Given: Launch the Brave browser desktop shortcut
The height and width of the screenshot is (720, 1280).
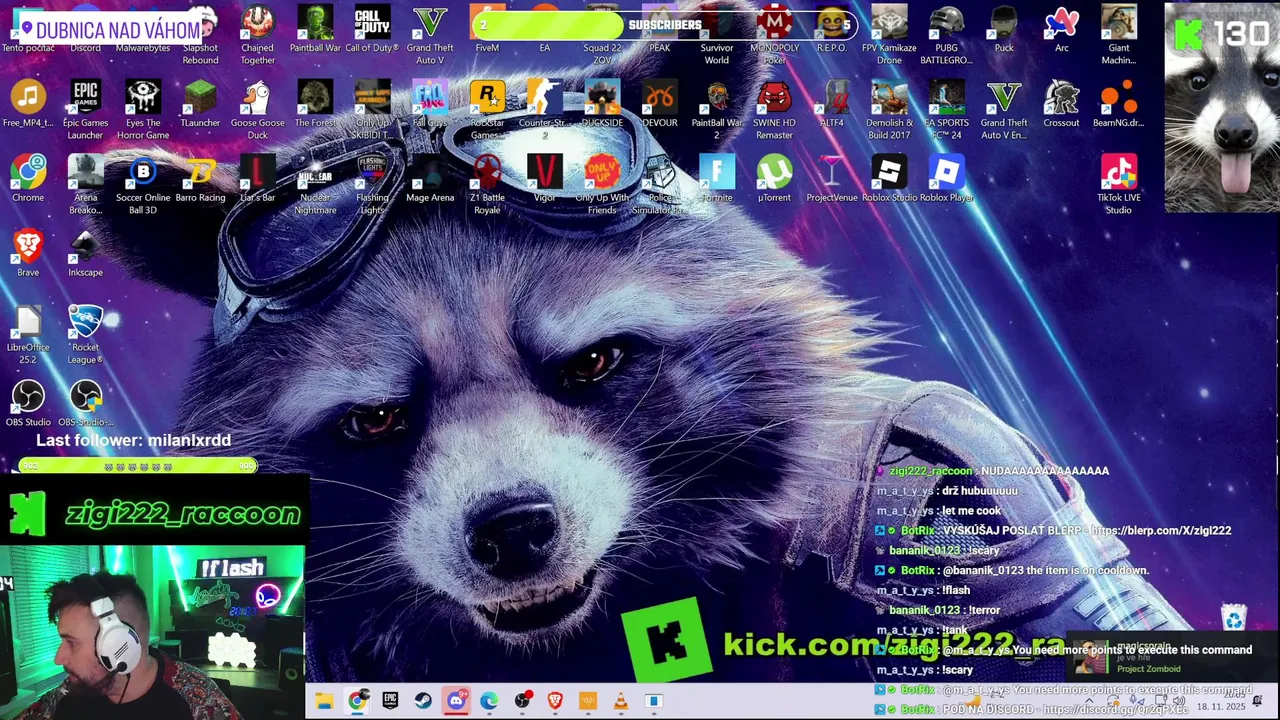Looking at the screenshot, I should tap(28, 254).
